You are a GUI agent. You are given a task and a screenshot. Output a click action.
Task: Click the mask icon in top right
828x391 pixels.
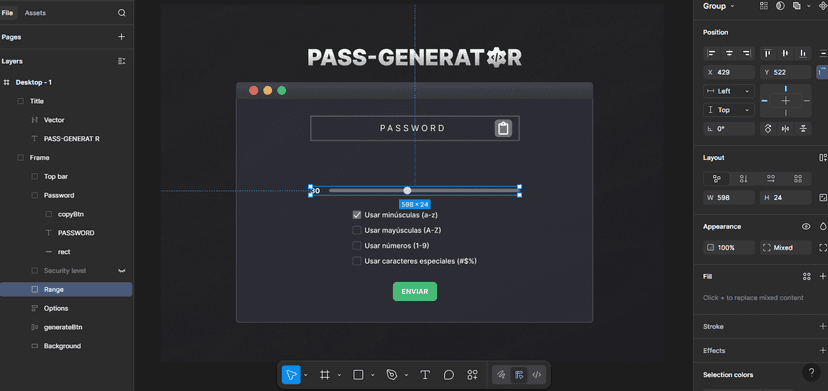pos(780,6)
